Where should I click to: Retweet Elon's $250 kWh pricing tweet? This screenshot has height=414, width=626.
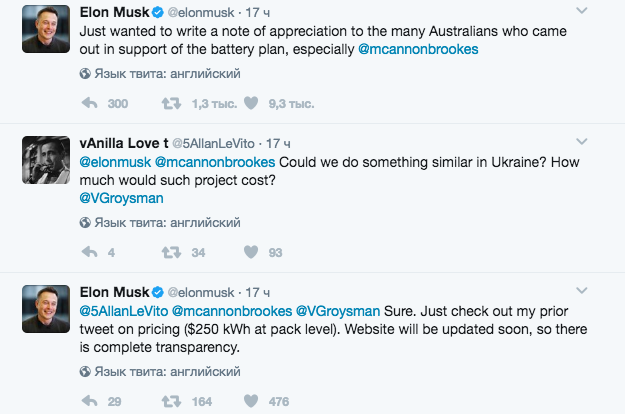(x=171, y=401)
